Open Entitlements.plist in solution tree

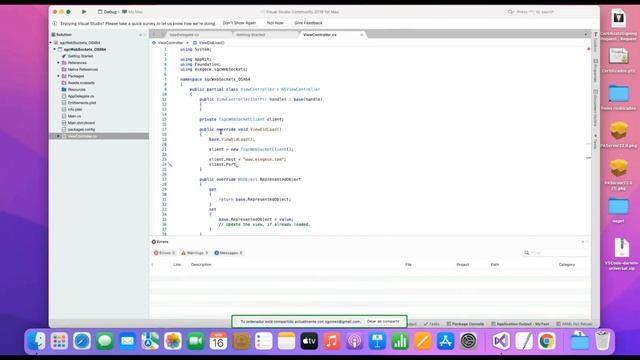click(82, 103)
